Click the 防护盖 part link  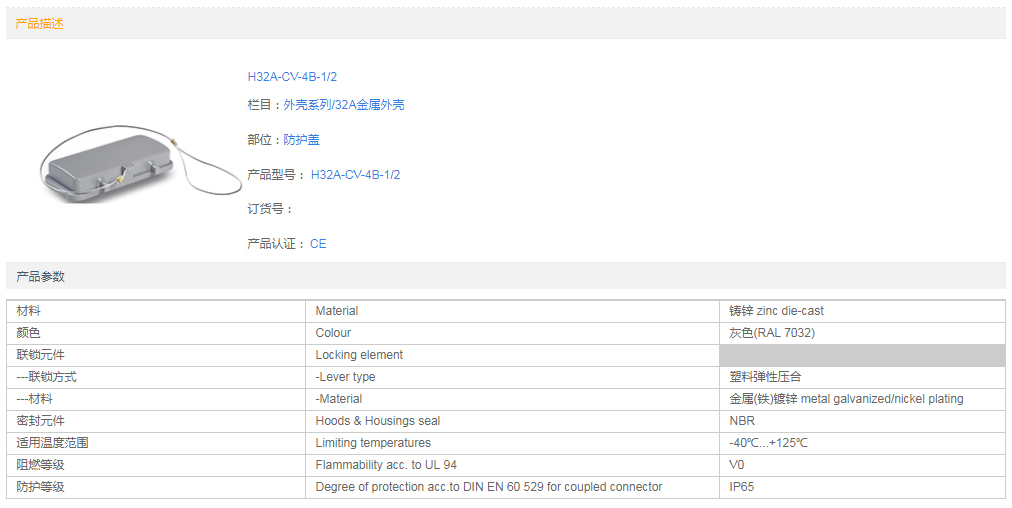click(x=301, y=140)
